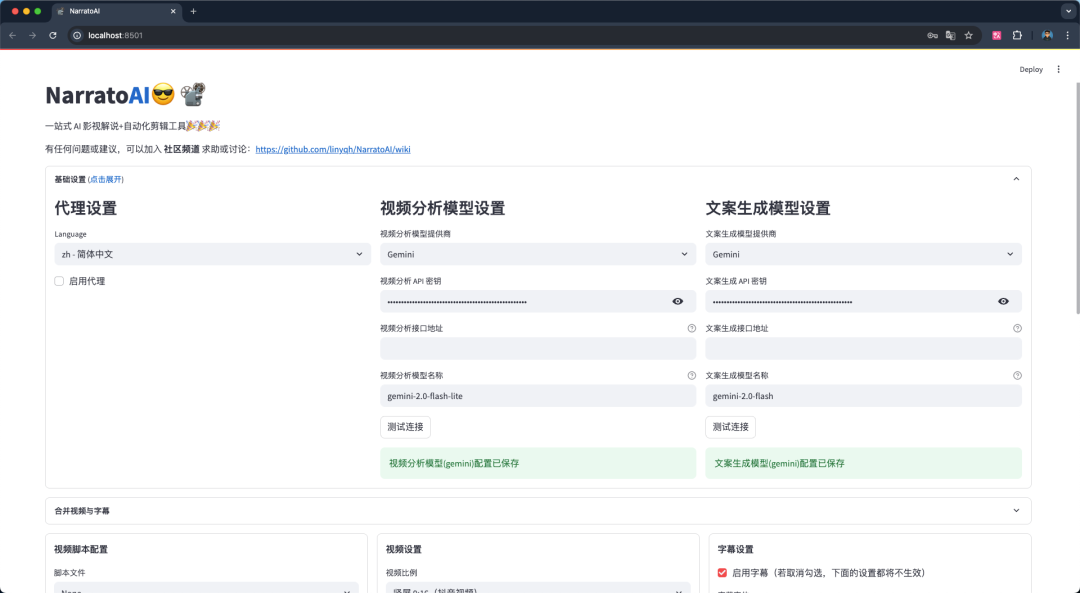
Task: Click the 字幕设置 heading
Action: pos(736,550)
